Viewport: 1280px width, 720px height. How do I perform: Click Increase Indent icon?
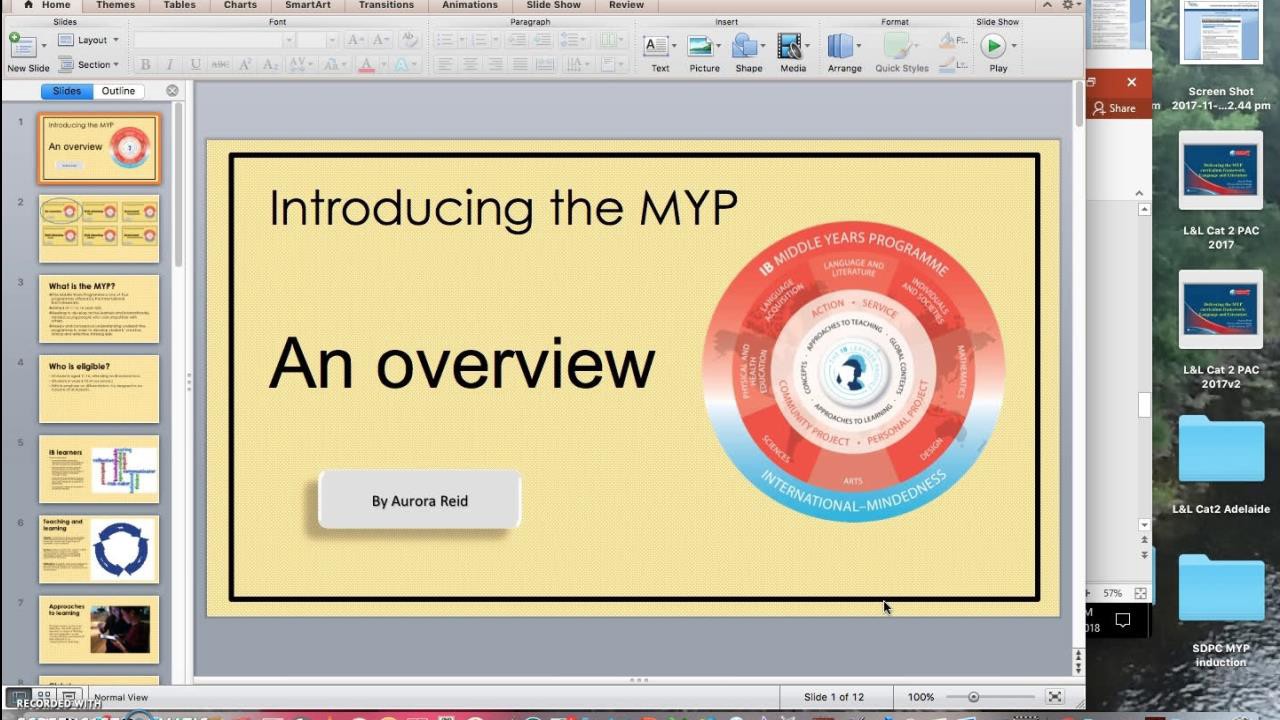pyautogui.click(x=541, y=40)
